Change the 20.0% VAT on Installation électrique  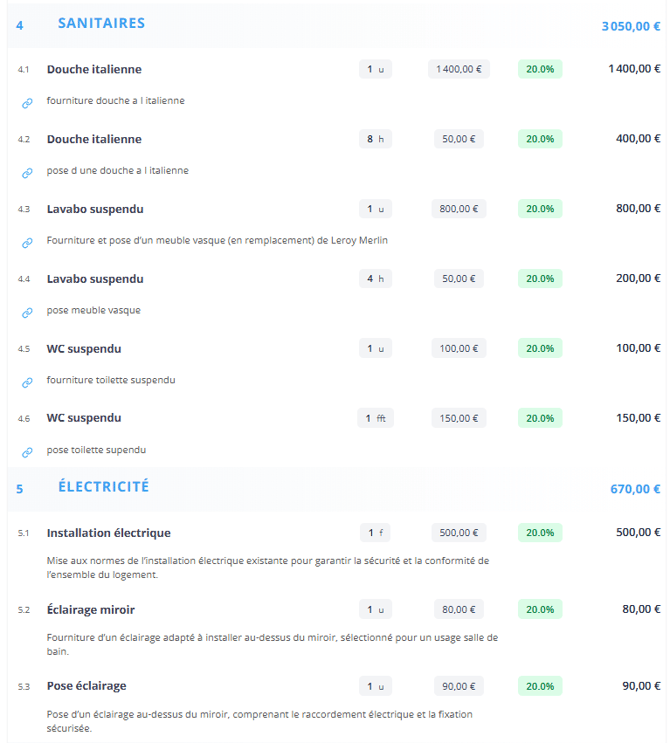click(x=540, y=533)
